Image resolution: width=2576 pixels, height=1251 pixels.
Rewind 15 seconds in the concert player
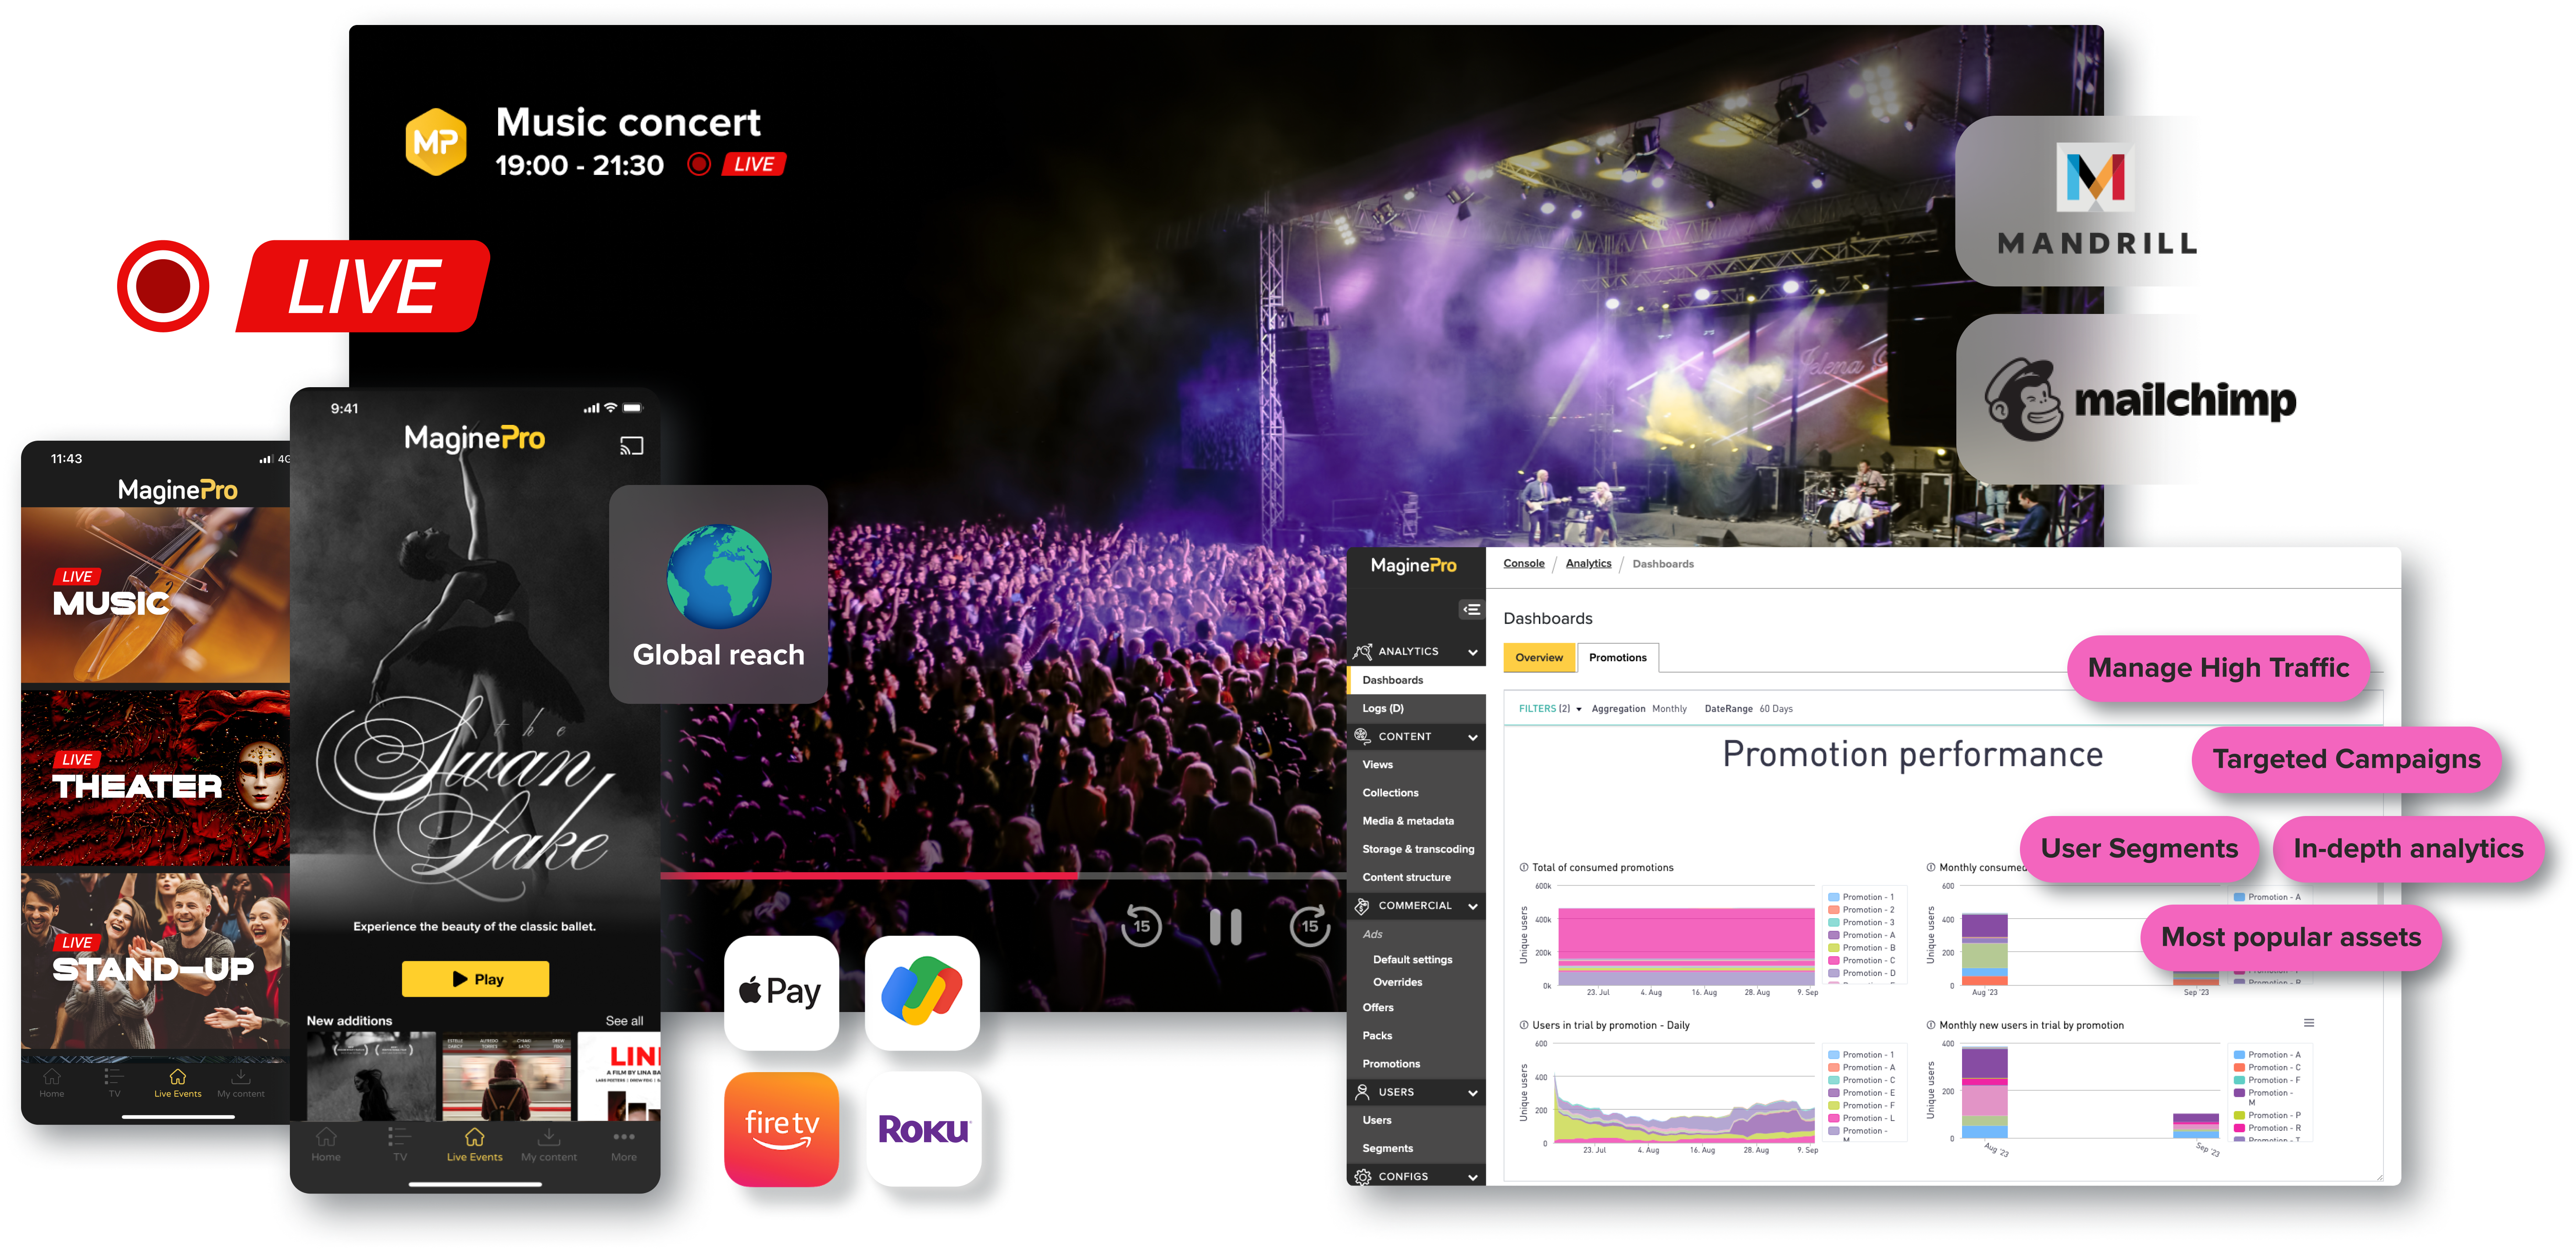point(1141,926)
